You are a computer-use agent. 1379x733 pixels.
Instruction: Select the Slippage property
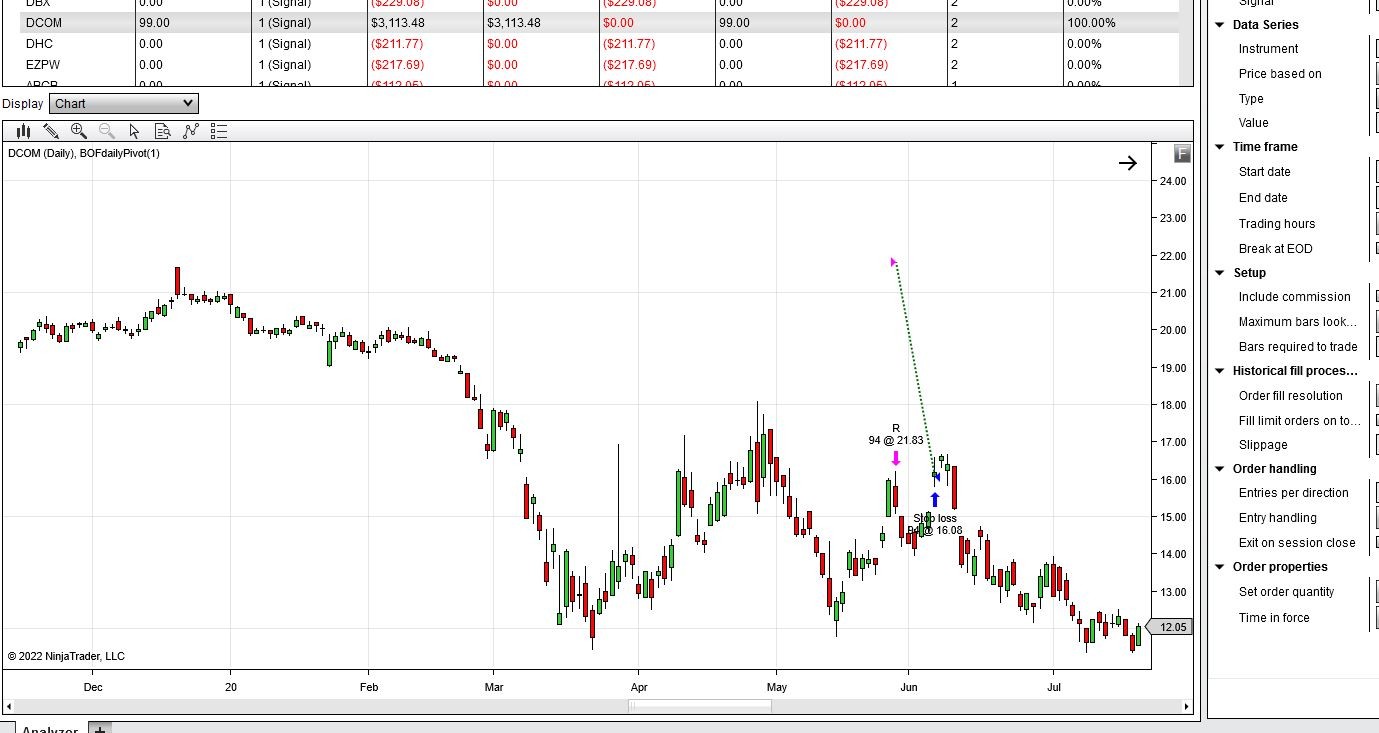click(1263, 445)
